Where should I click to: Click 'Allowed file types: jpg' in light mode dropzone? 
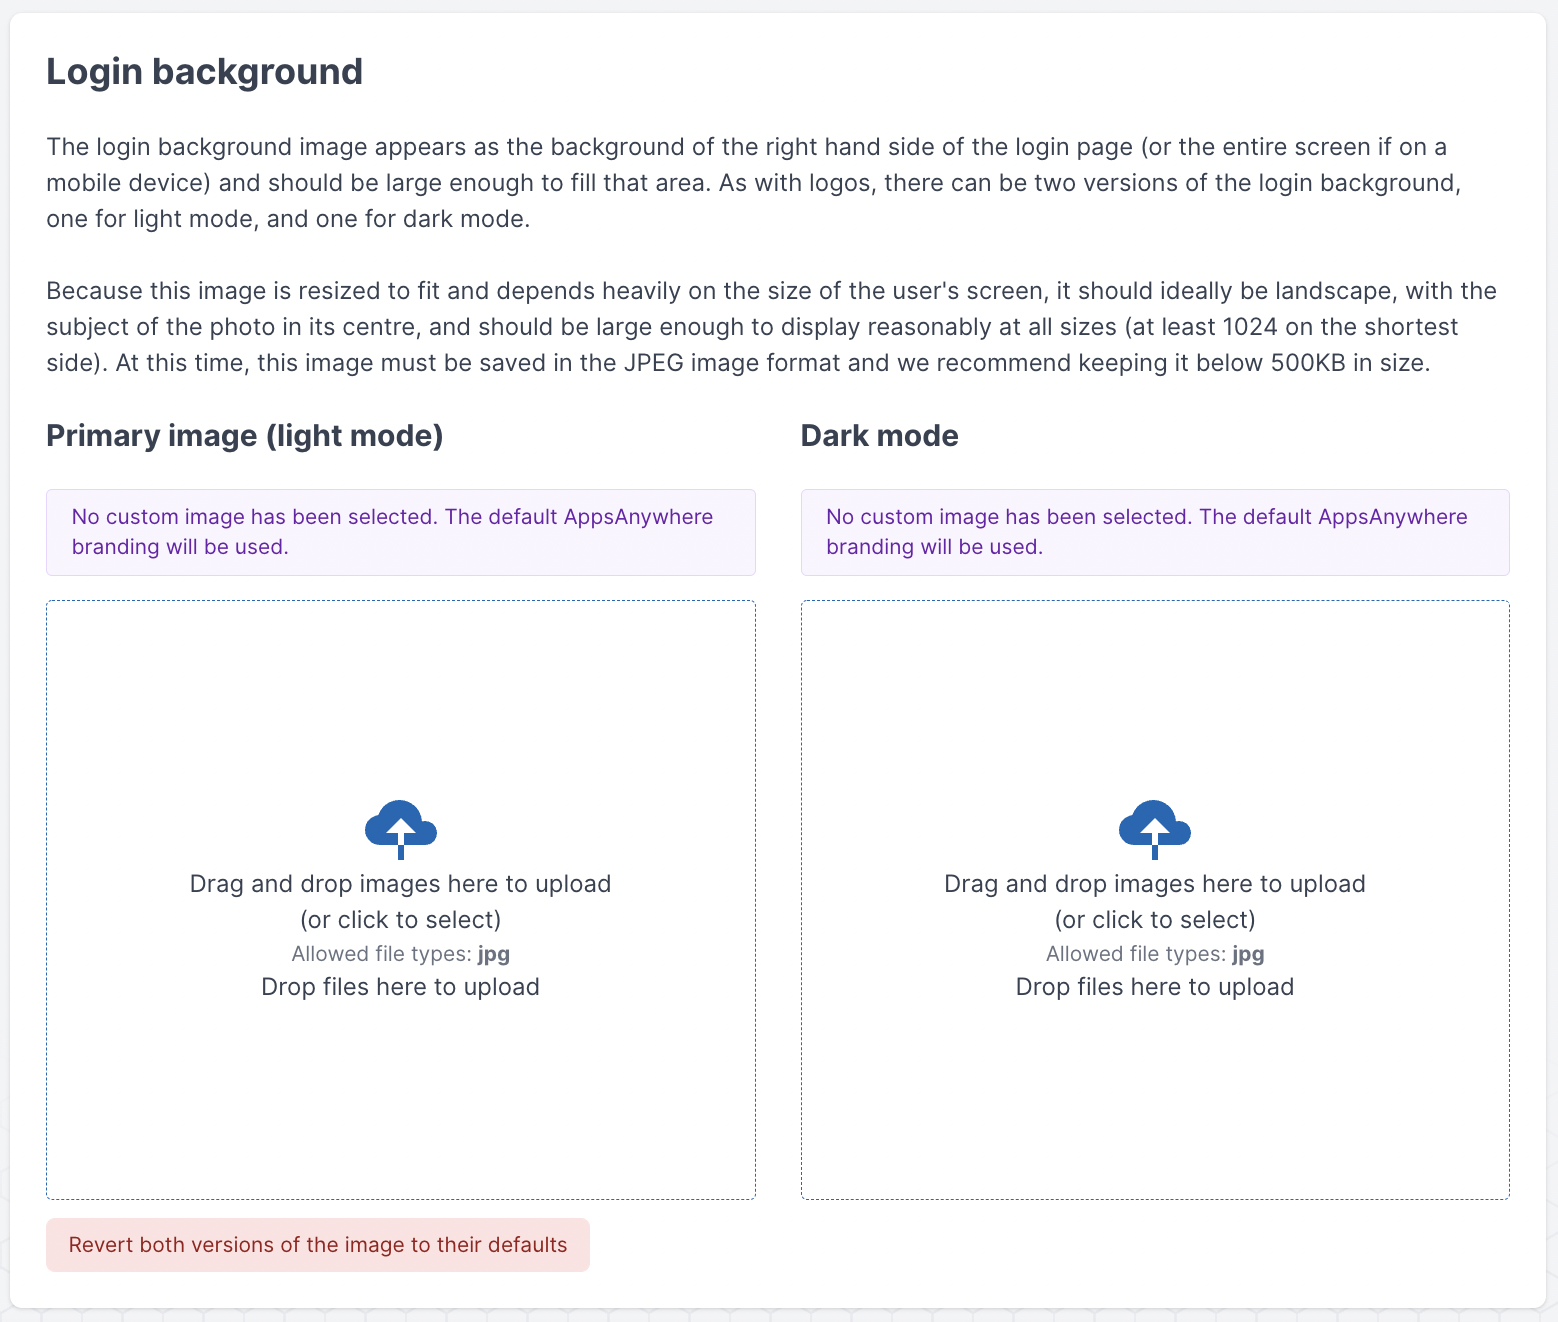[400, 954]
